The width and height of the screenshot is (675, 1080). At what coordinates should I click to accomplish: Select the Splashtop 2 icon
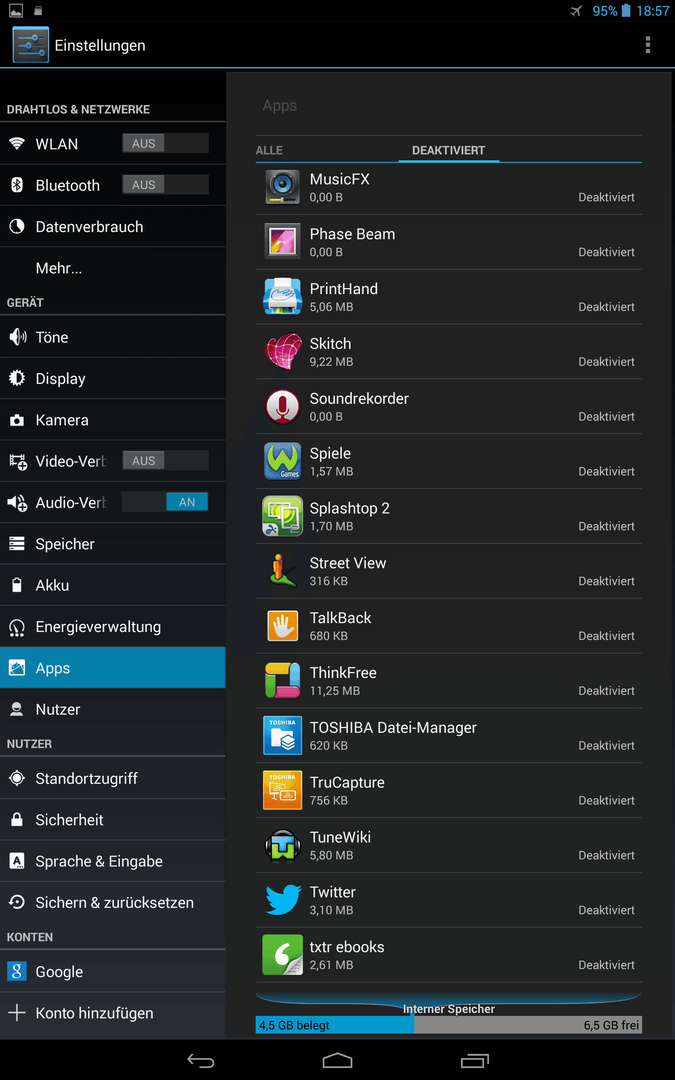tap(282, 516)
